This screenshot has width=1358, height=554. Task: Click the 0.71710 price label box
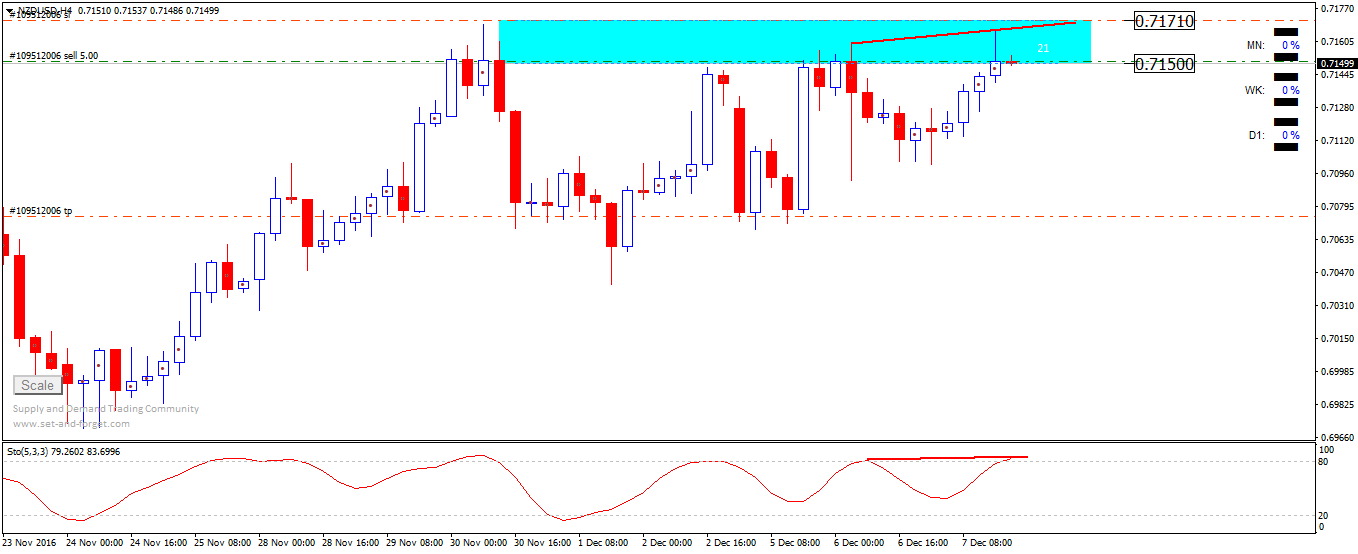tap(1164, 20)
